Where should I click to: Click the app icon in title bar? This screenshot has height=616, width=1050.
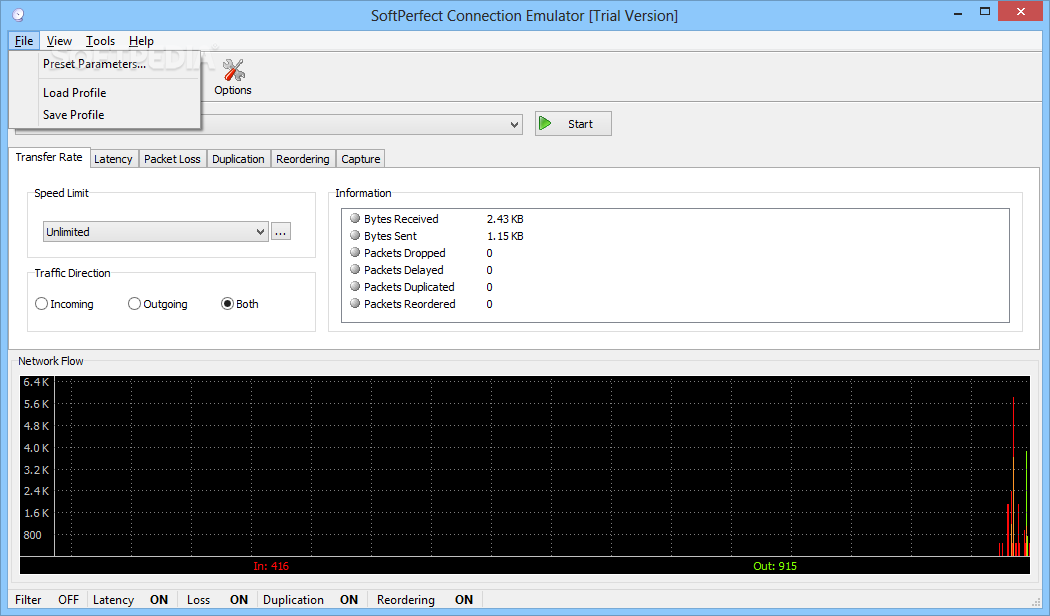point(18,15)
